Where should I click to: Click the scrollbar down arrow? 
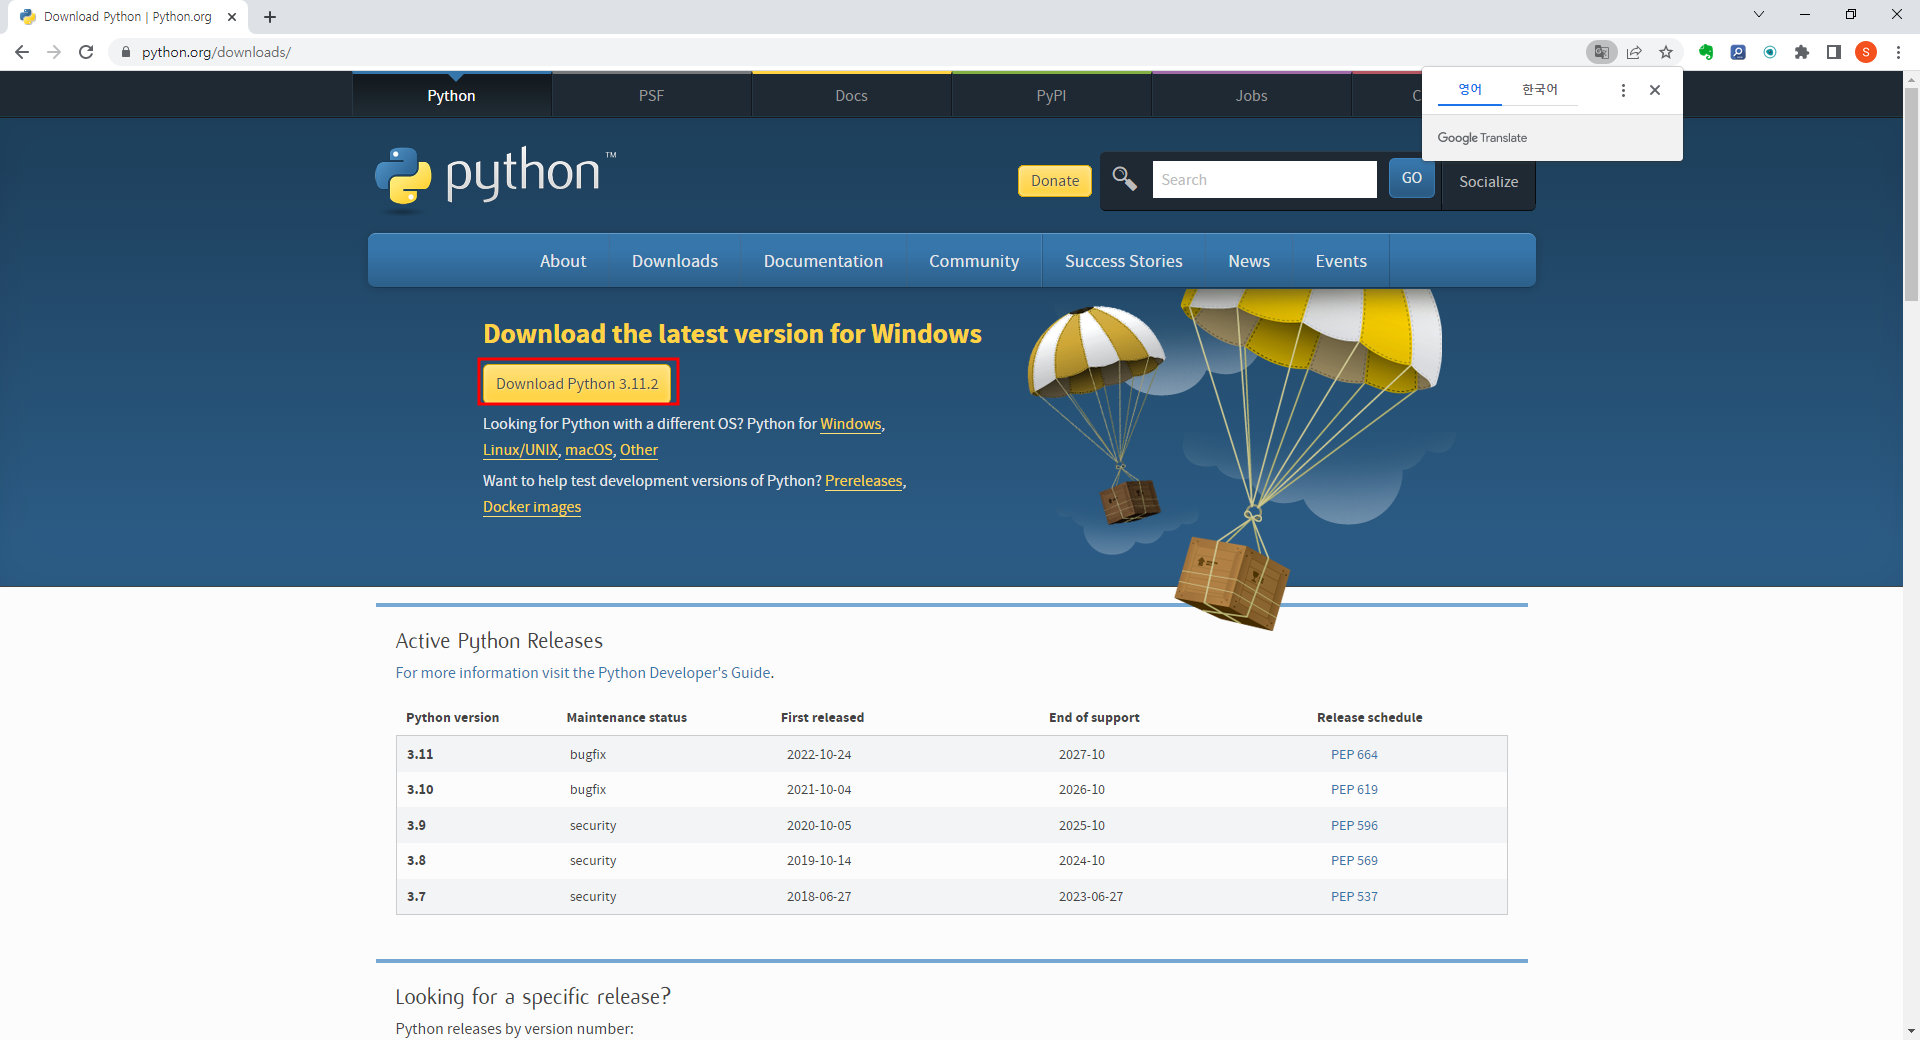[x=1911, y=1031]
